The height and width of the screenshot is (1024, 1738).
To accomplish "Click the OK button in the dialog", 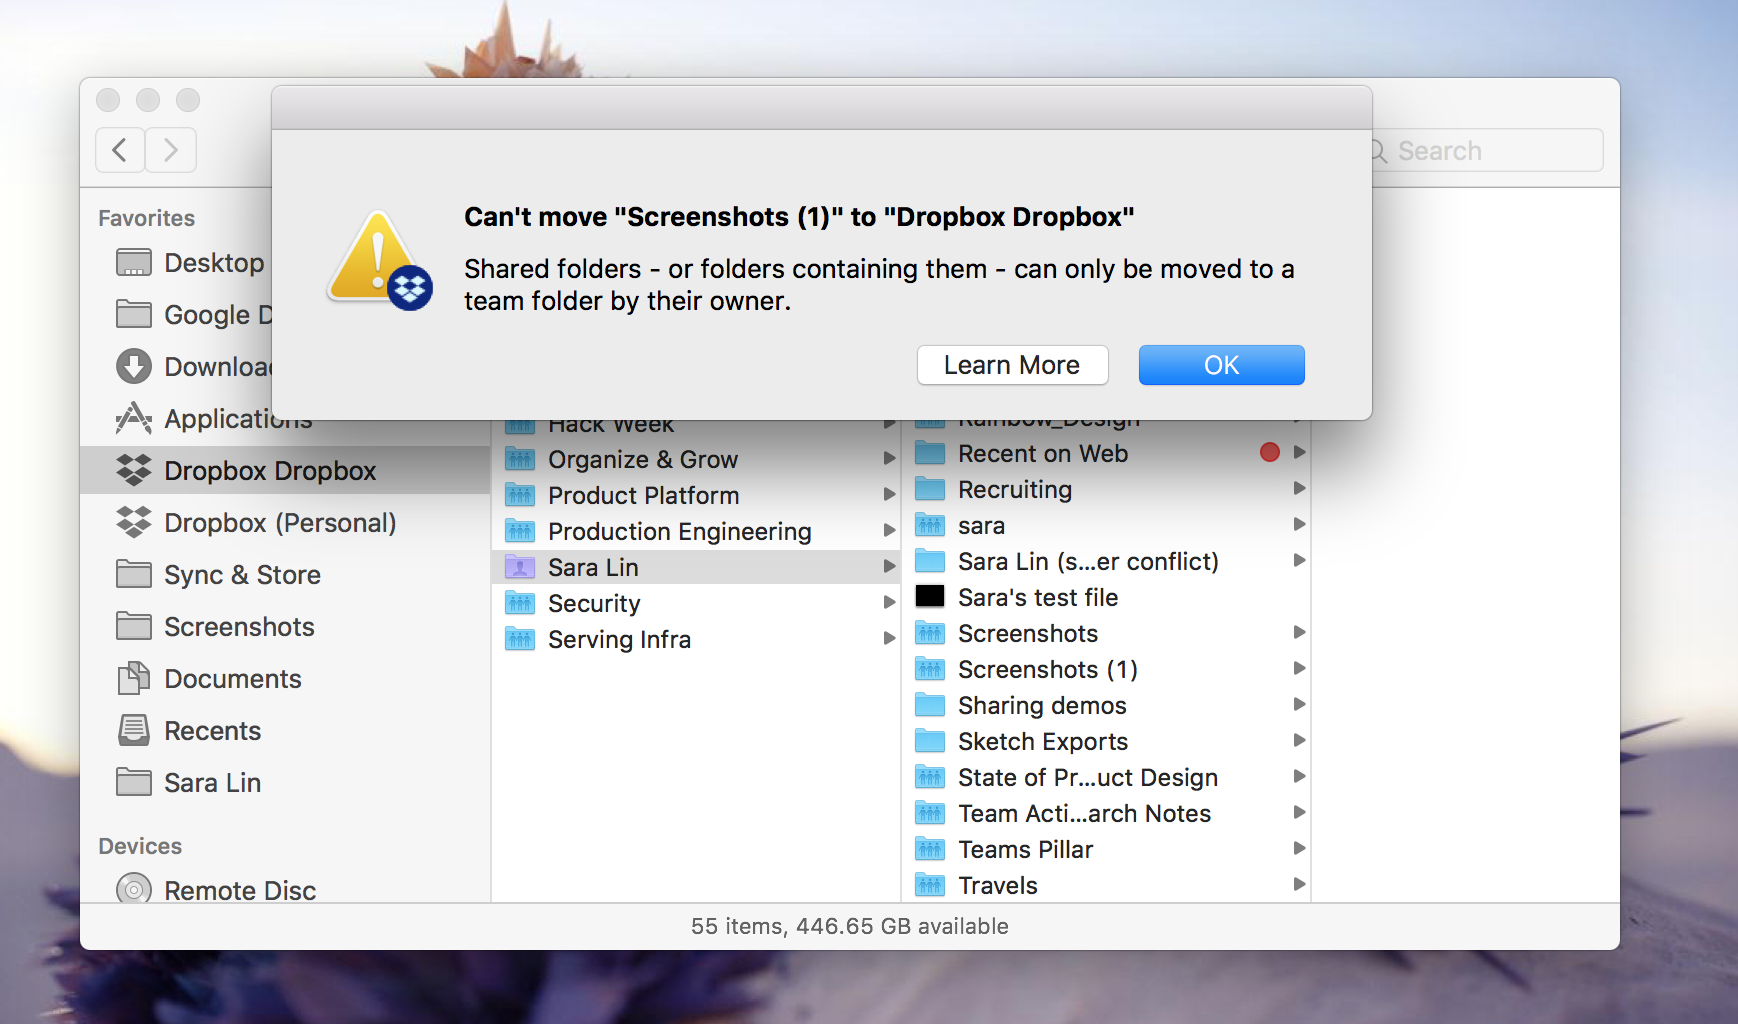I will pyautogui.click(x=1221, y=365).
